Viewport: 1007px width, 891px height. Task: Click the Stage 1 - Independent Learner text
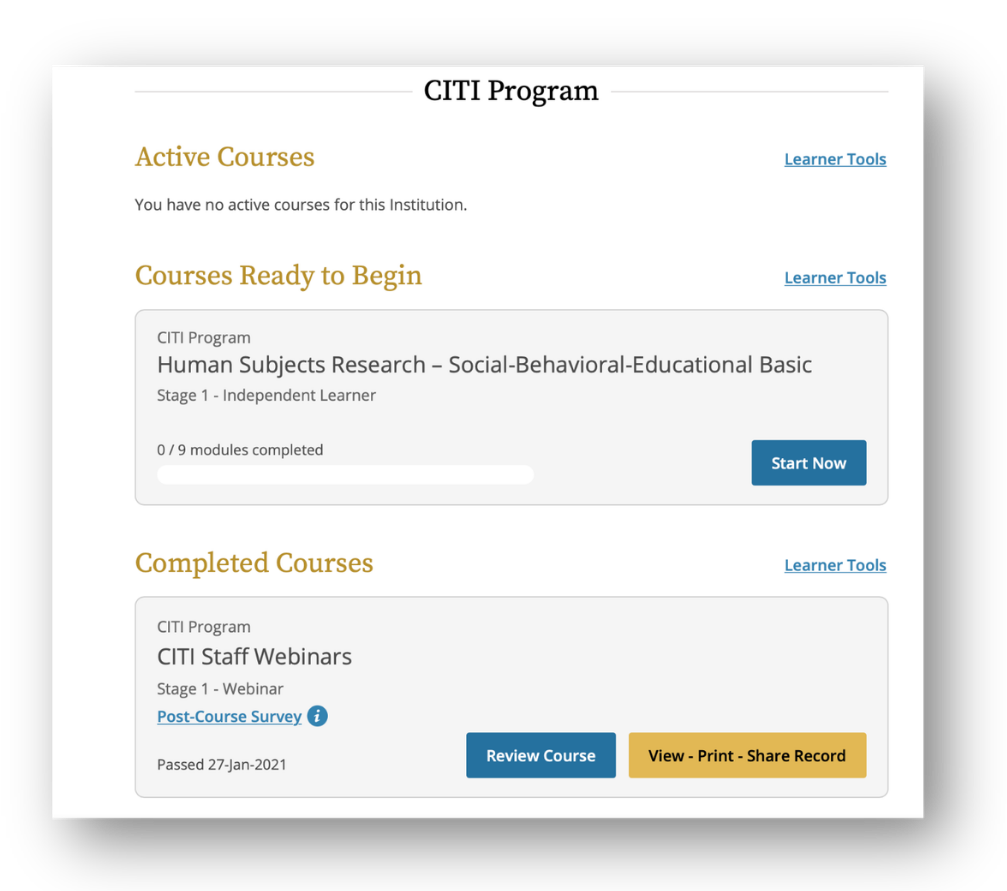(x=267, y=395)
